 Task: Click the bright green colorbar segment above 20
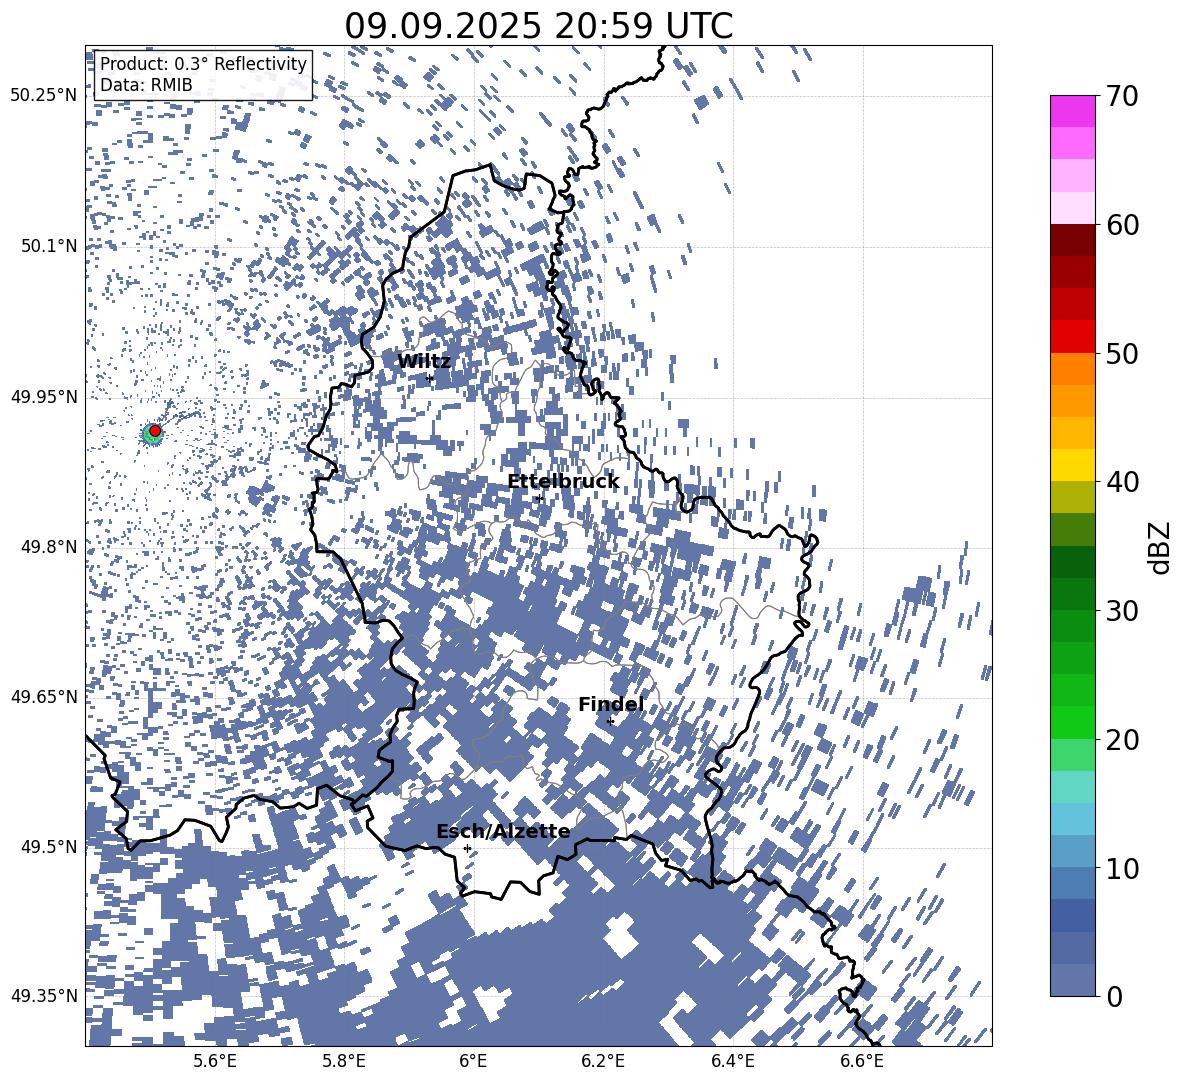[1072, 723]
